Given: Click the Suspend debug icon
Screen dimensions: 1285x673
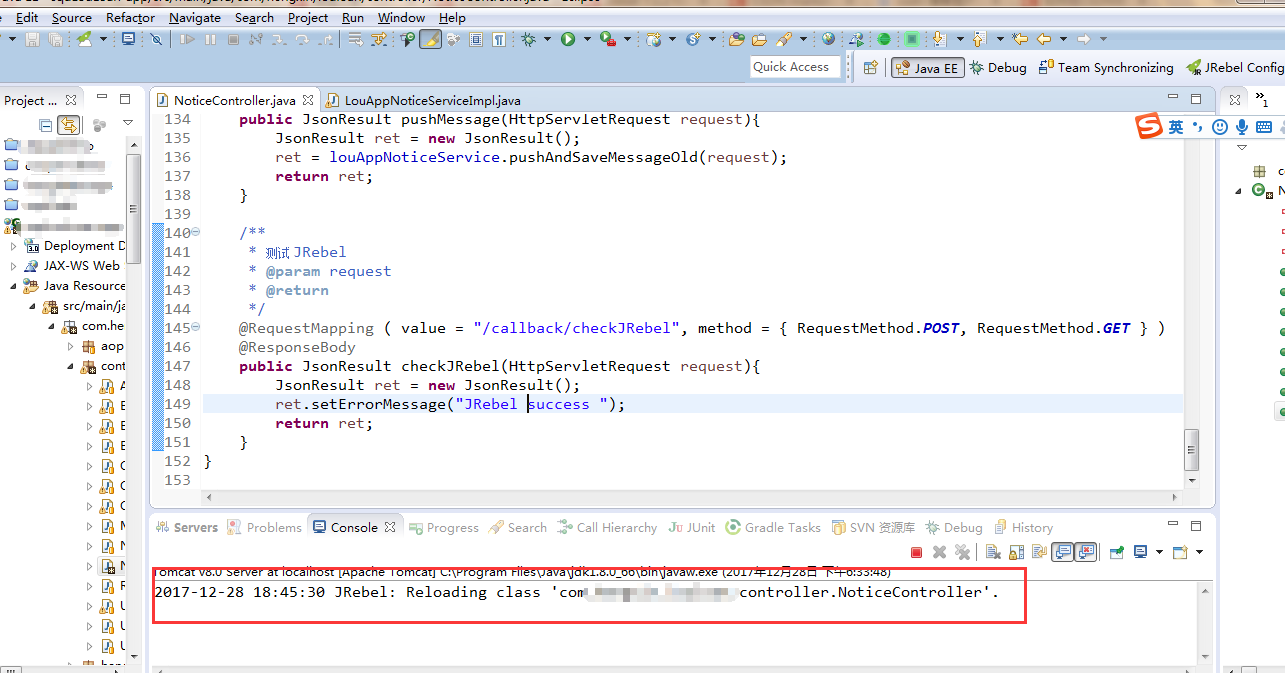Looking at the screenshot, I should 210,39.
